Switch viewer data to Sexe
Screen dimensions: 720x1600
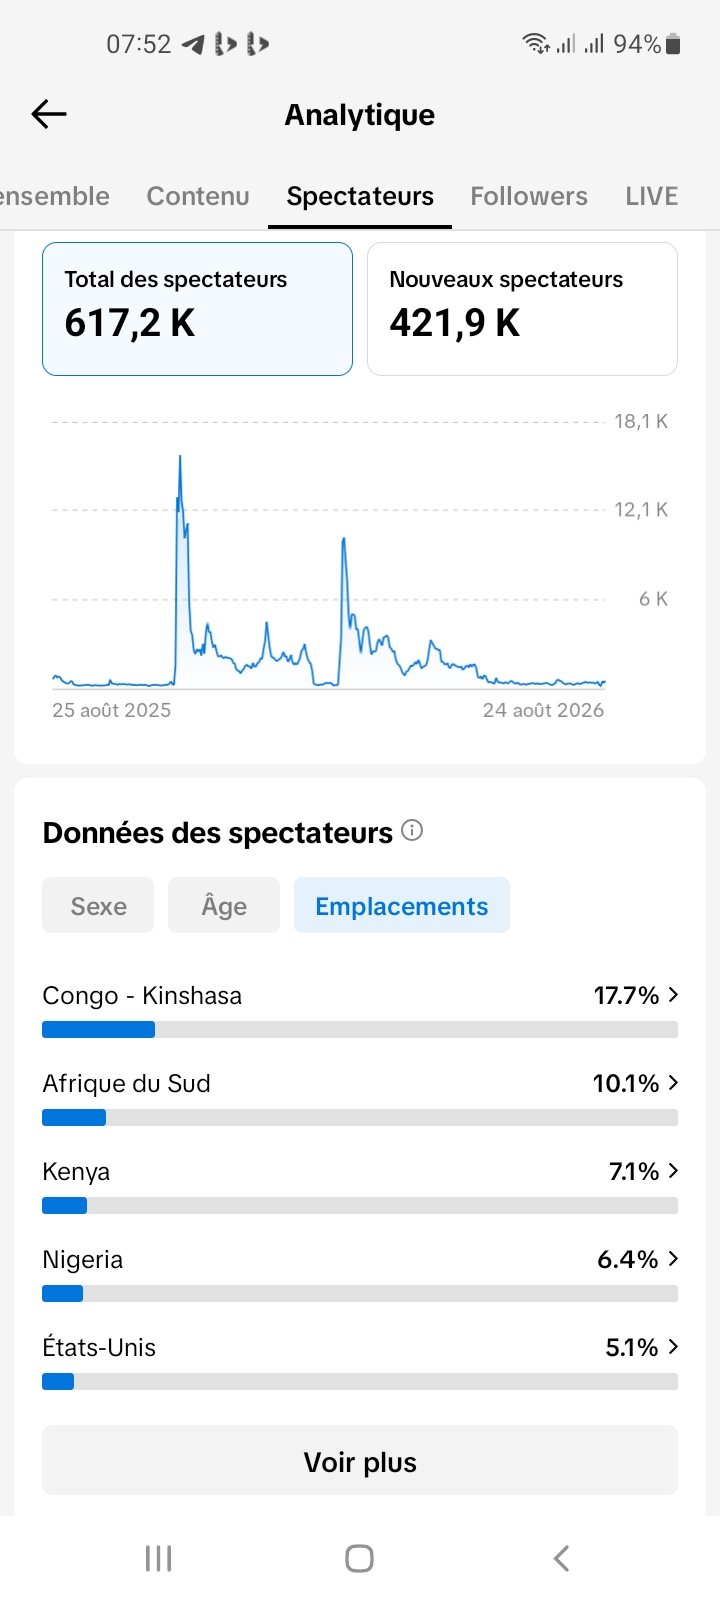tap(98, 905)
